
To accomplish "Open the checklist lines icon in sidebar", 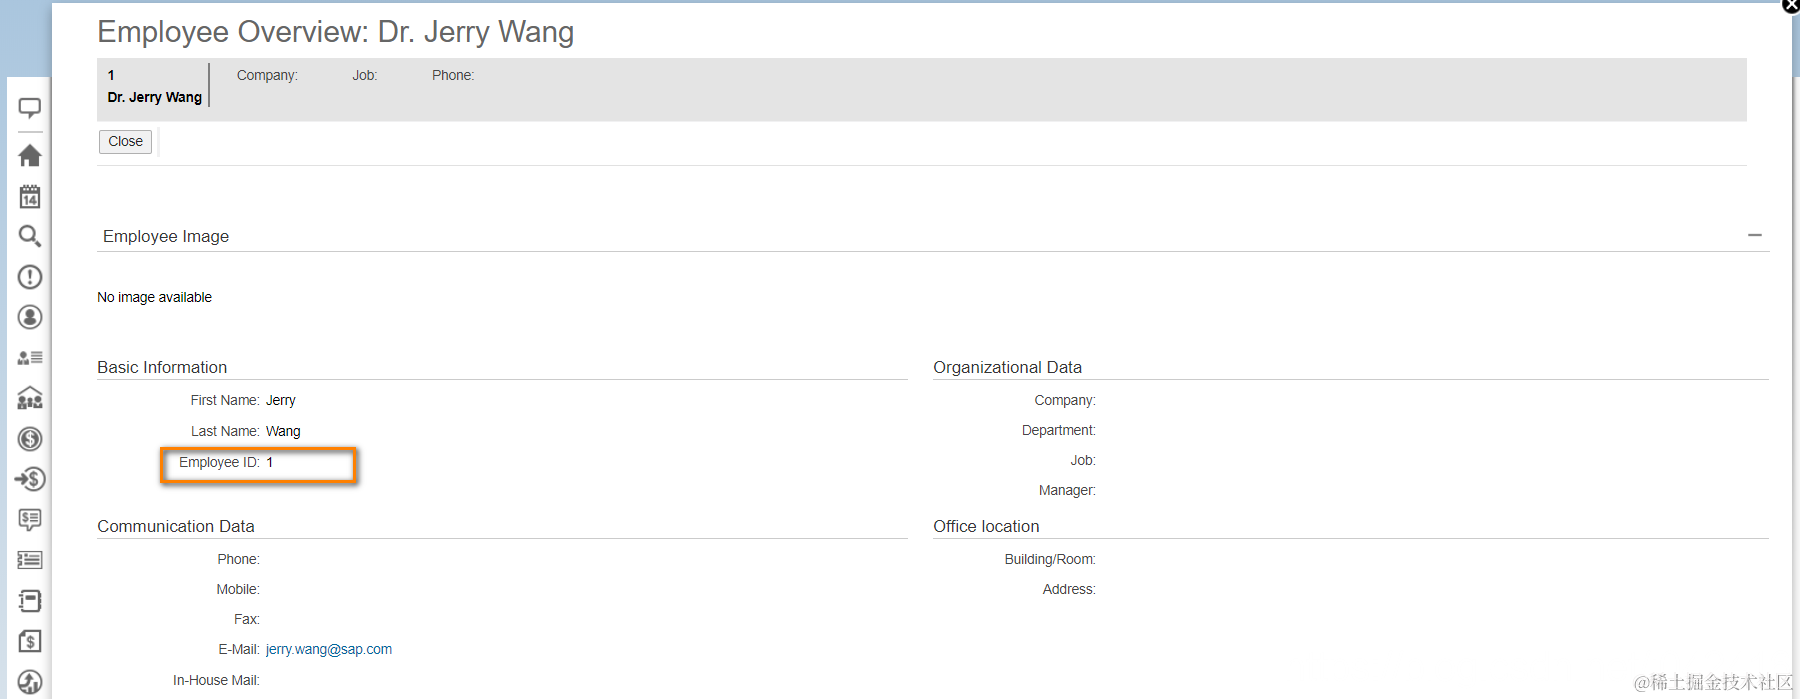I will coord(30,560).
